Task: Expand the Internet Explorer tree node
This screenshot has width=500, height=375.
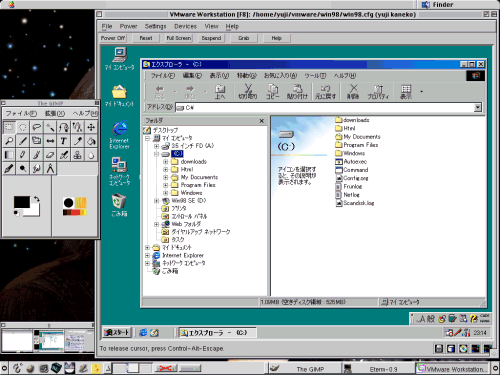Action: [147, 256]
